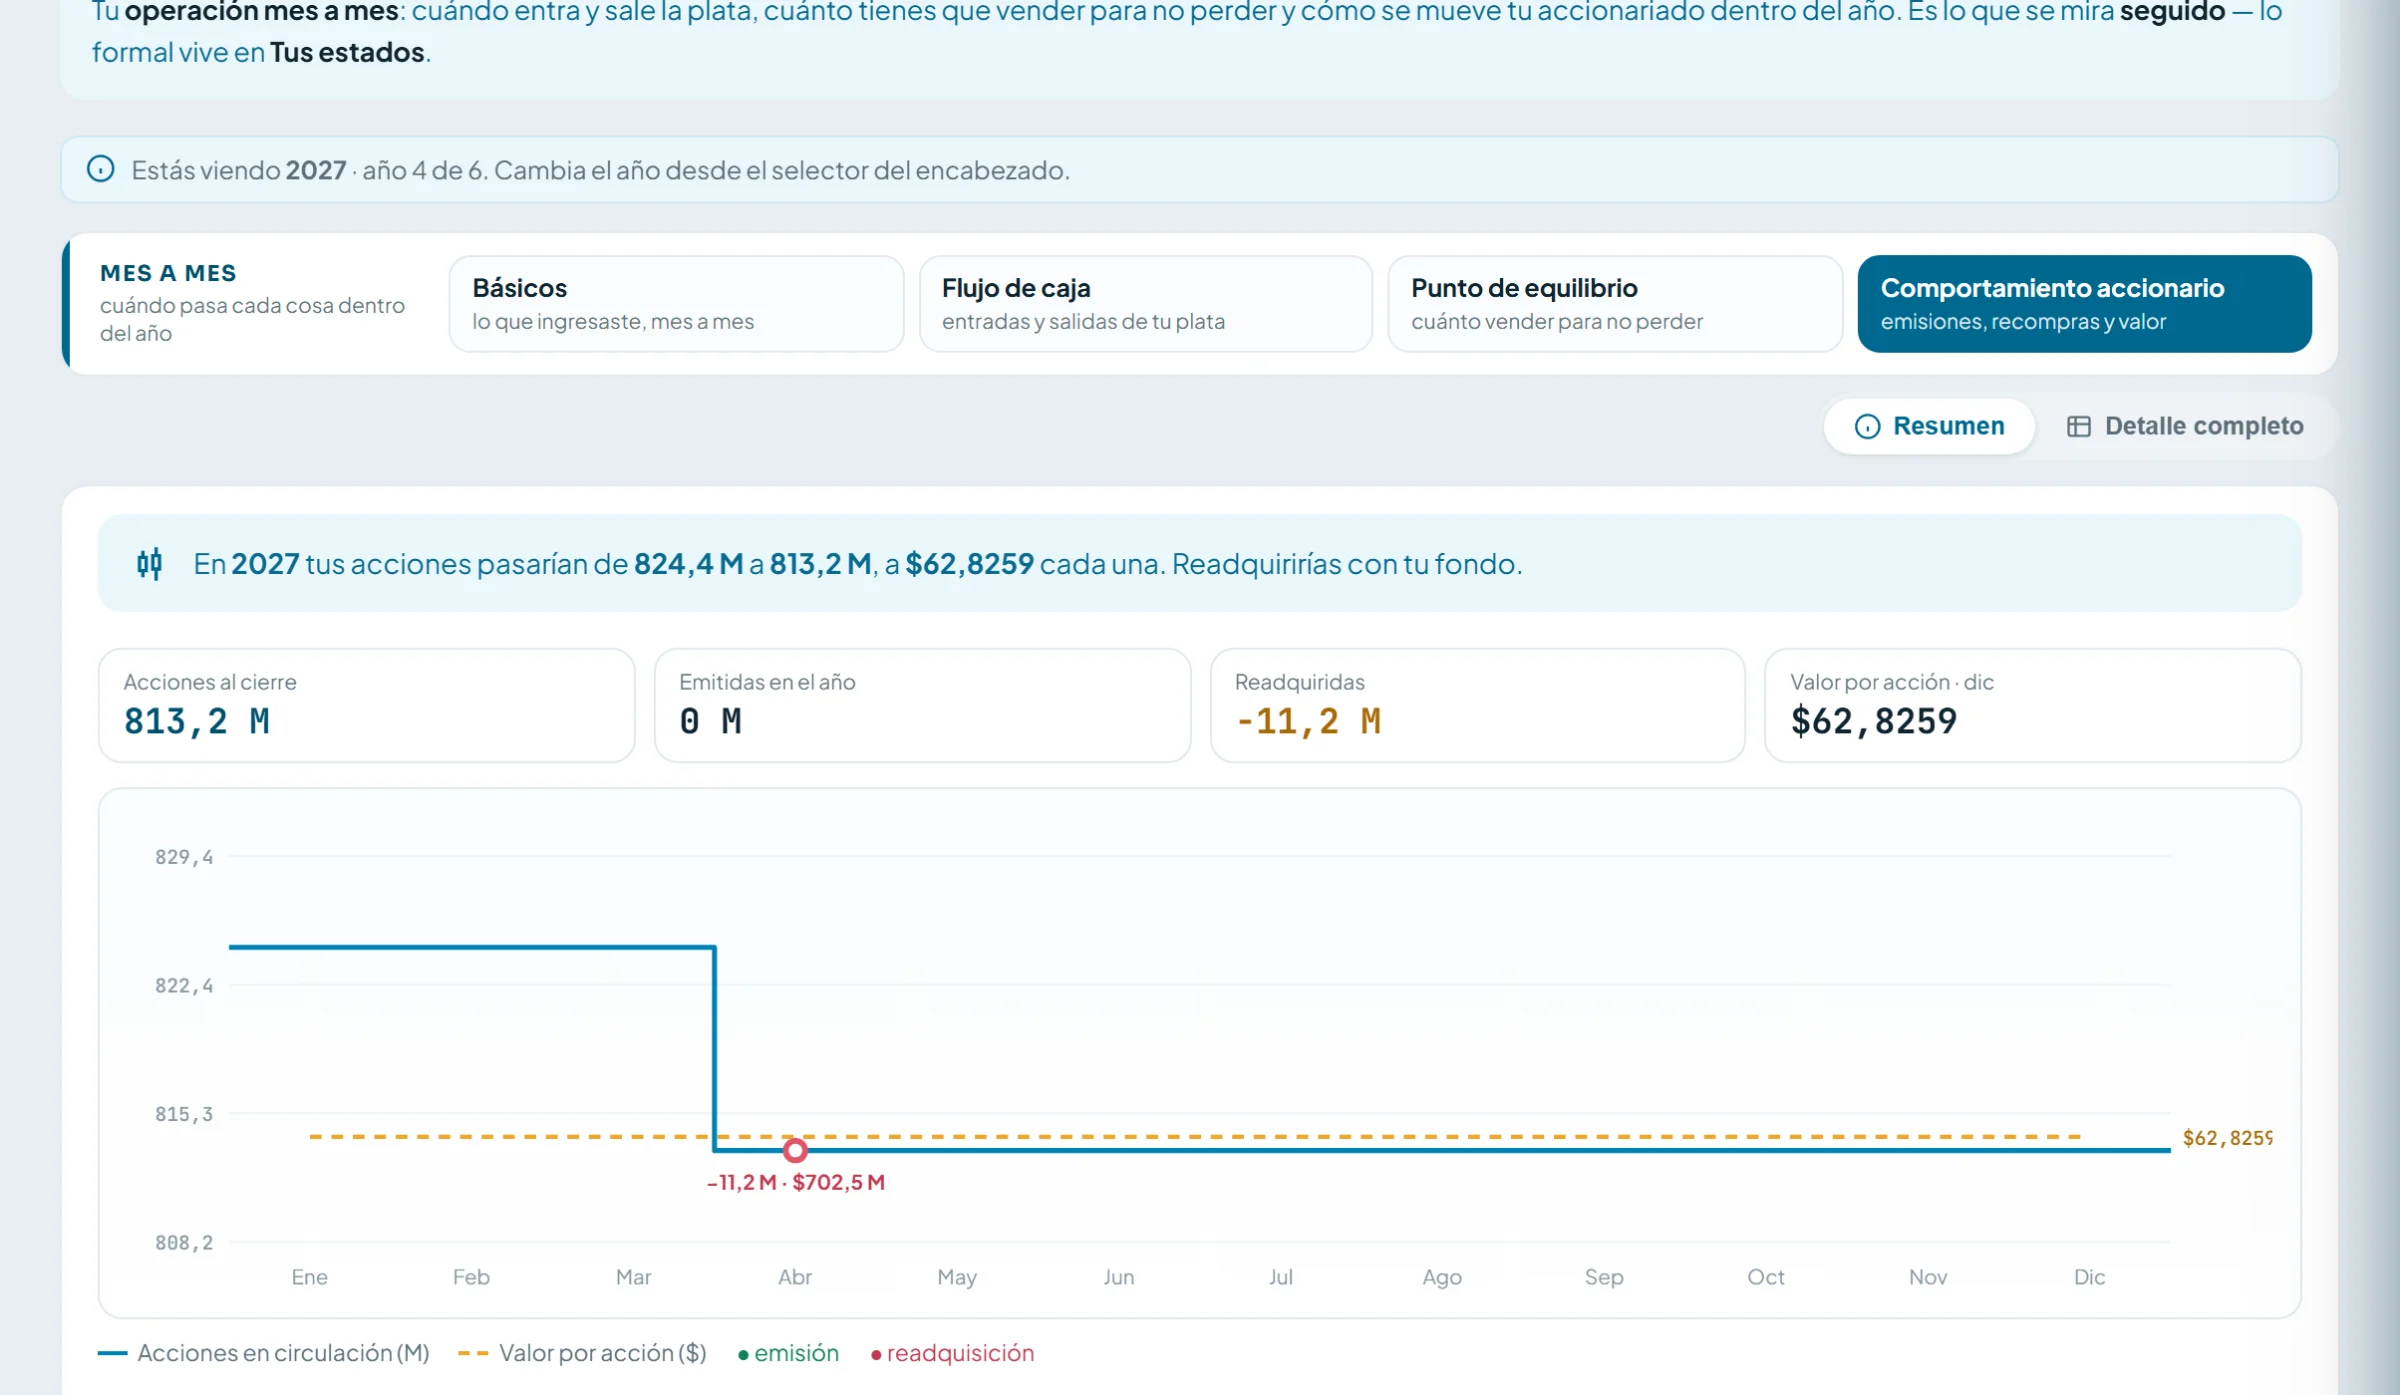Image resolution: width=2400 pixels, height=1395 pixels.
Task: Click the Valor por acción · dic value
Action: pyautogui.click(x=1873, y=721)
